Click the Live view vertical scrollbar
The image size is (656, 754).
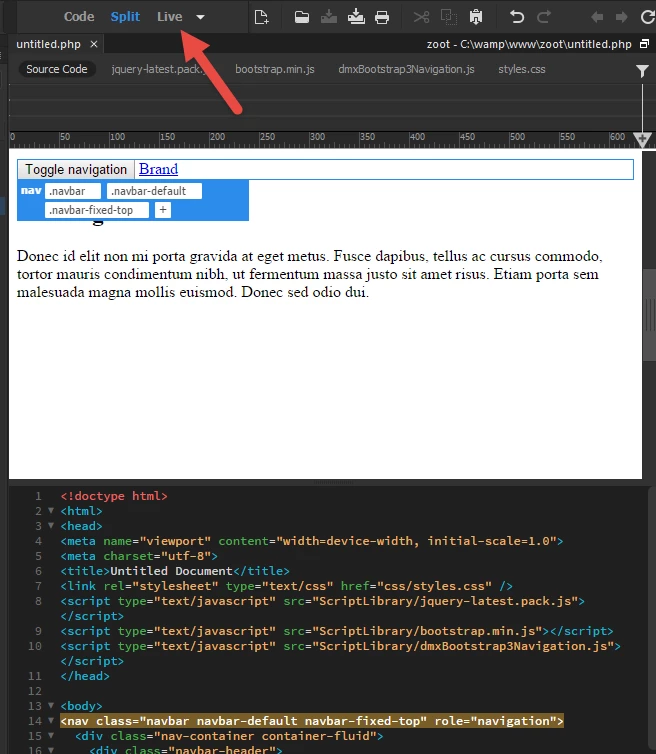649,315
